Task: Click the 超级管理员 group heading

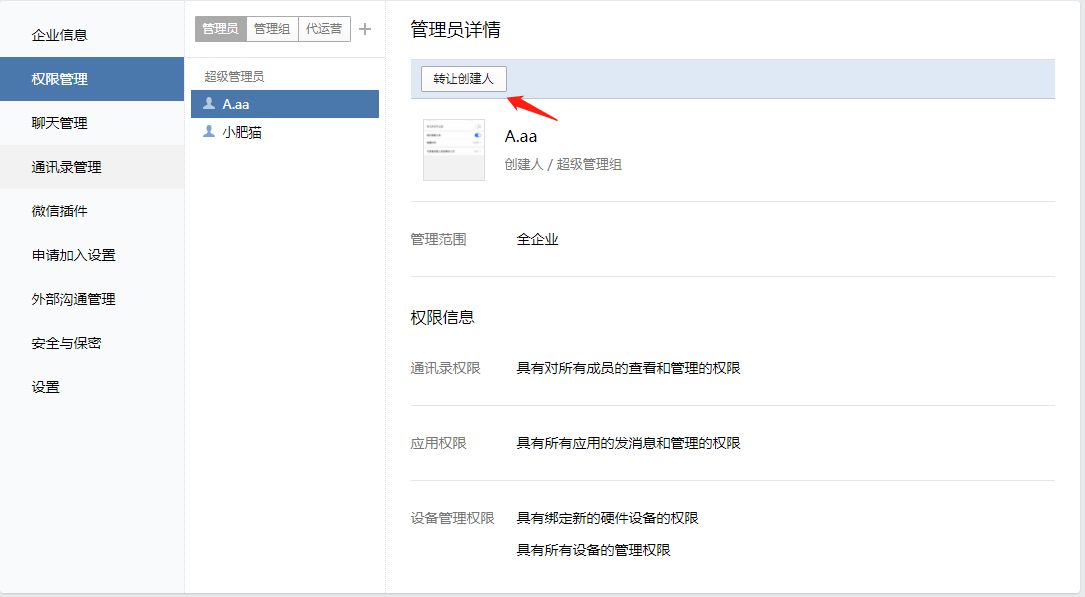Action: coord(234,77)
